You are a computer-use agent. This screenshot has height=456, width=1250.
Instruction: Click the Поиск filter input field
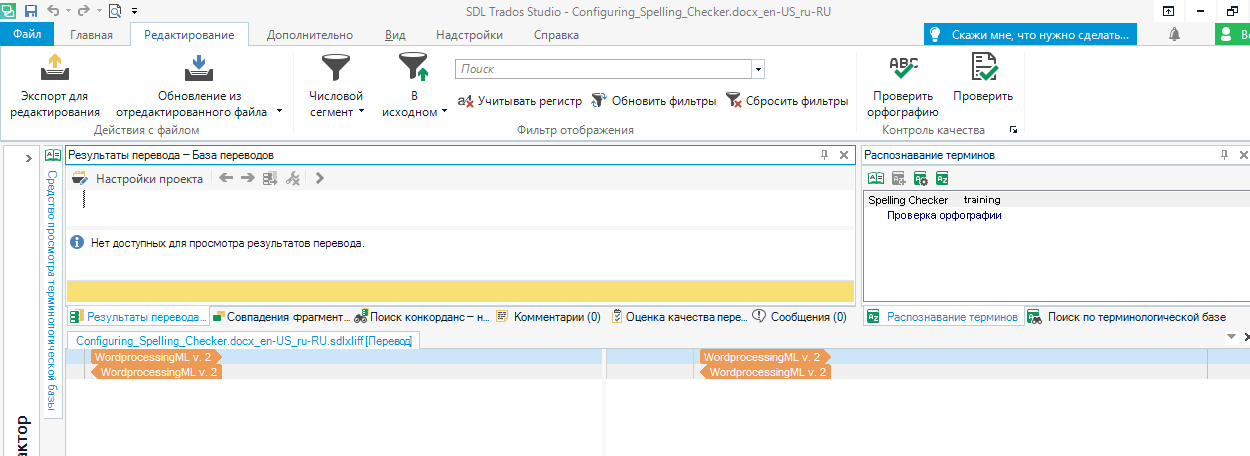(603, 70)
